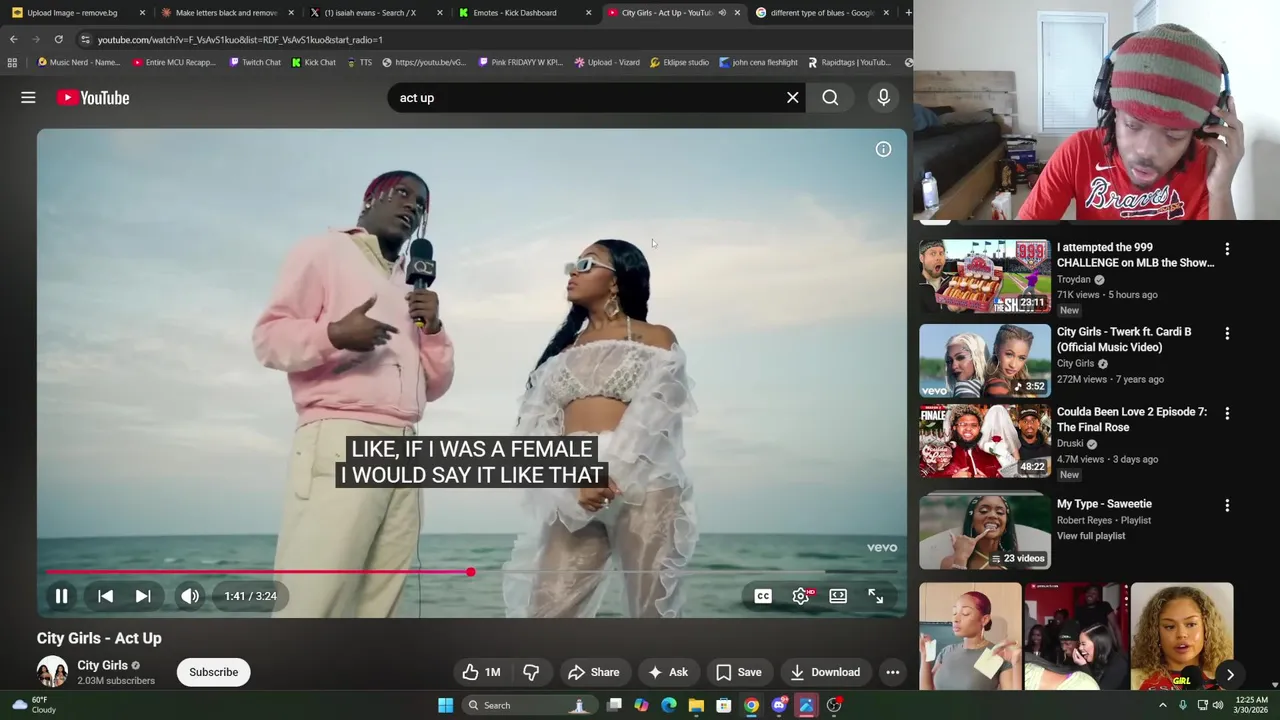
Task: Open Kick Chat bookmark
Action: (x=313, y=62)
